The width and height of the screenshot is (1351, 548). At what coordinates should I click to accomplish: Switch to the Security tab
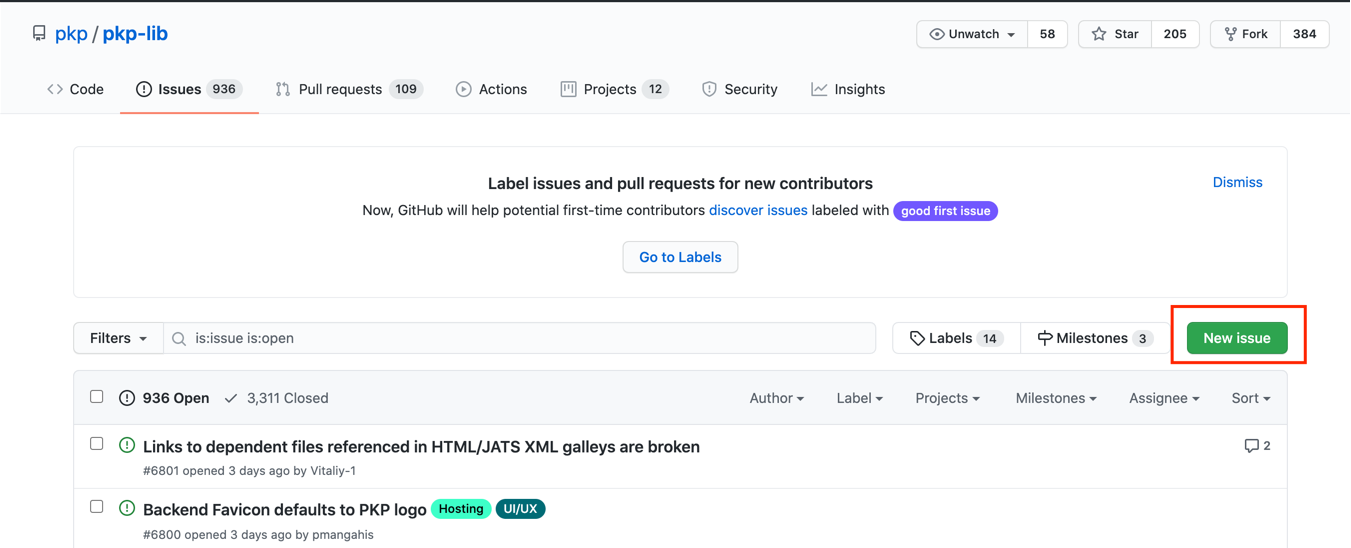pos(739,89)
